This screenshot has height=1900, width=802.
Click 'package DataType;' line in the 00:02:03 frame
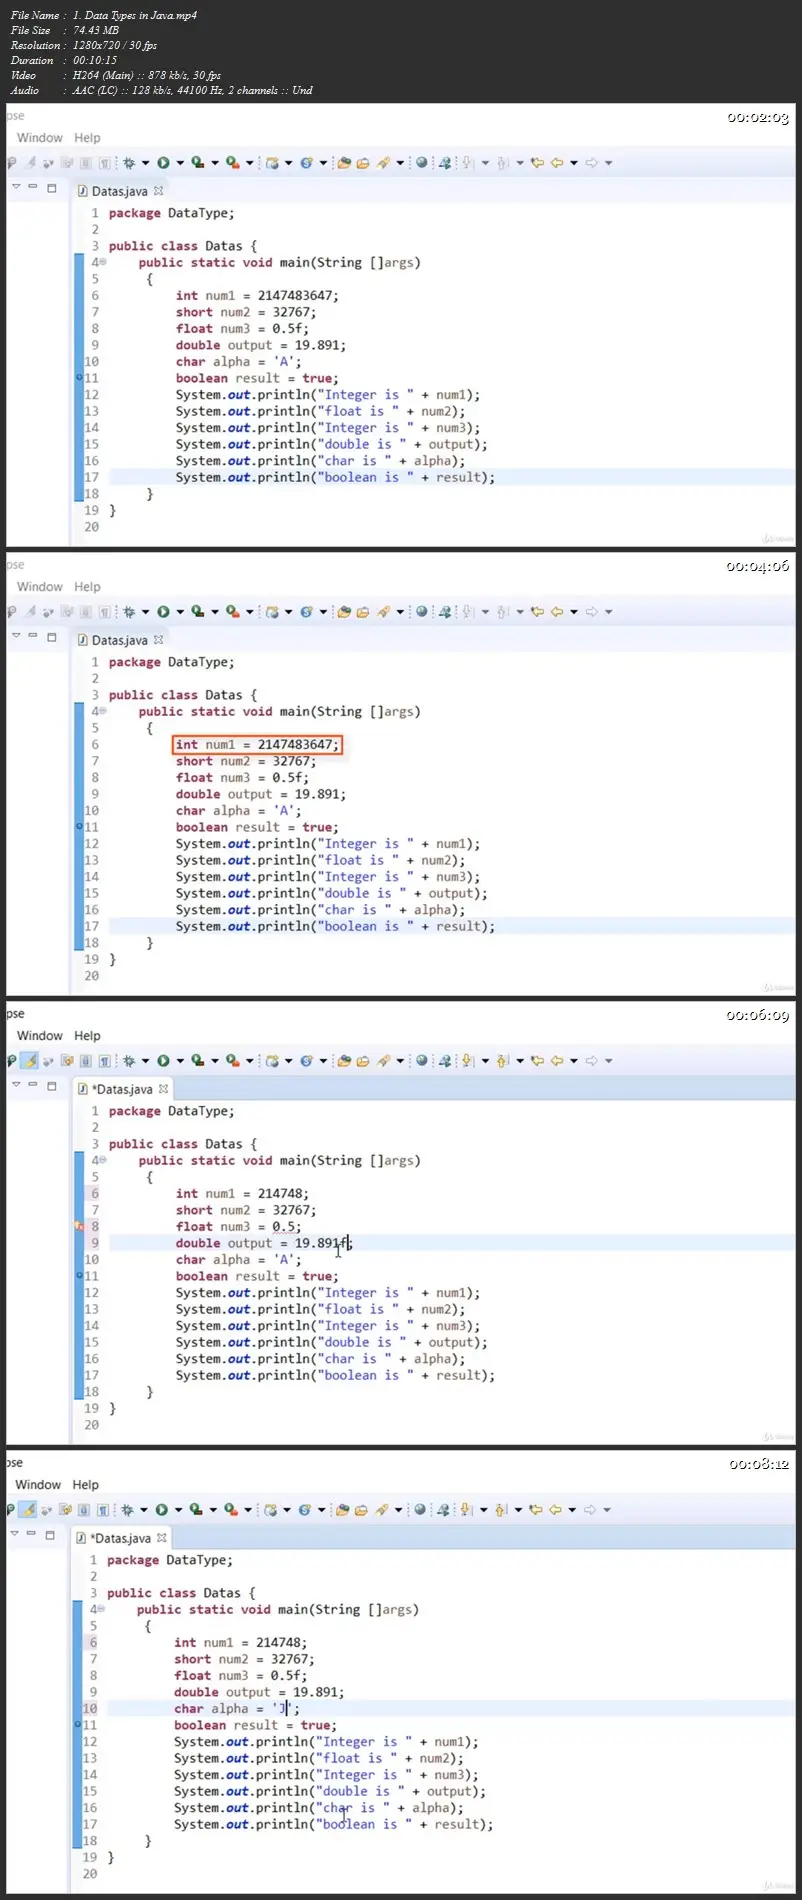click(x=171, y=213)
